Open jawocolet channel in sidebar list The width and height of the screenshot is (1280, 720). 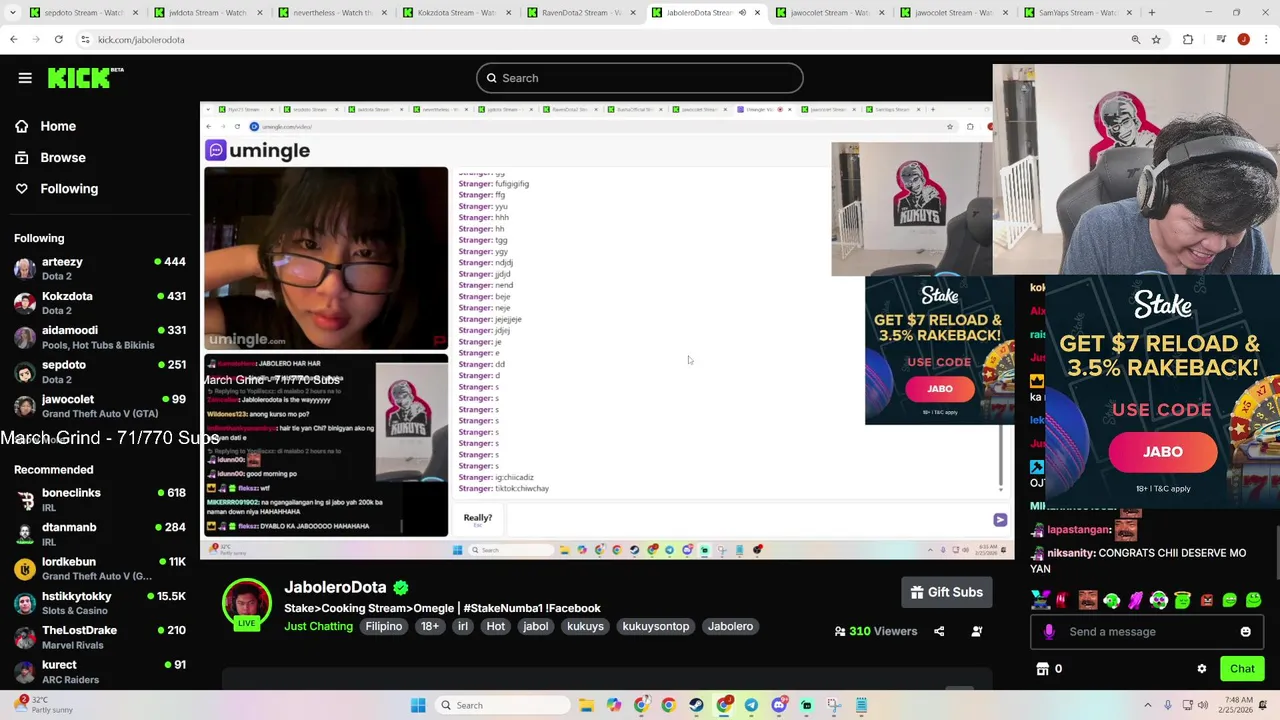[100, 406]
